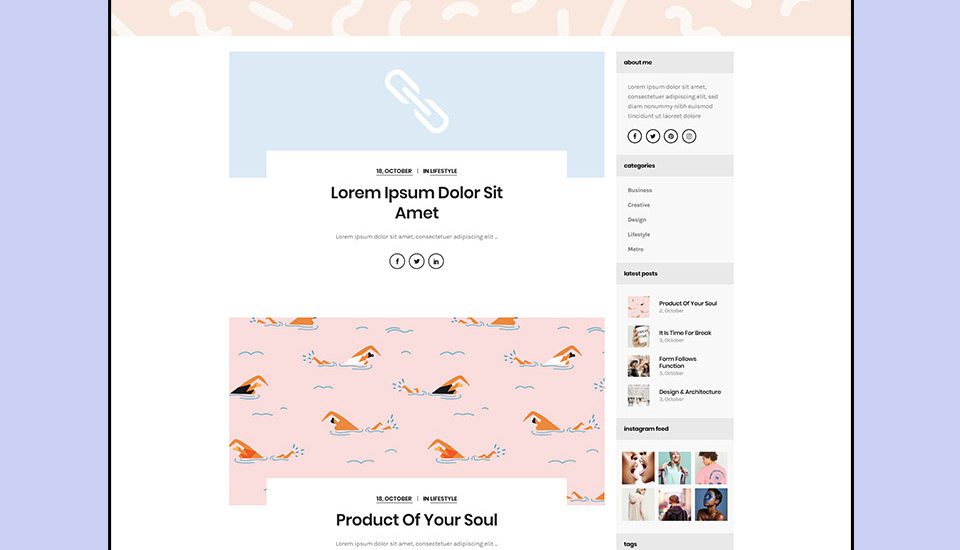Open the Business category
This screenshot has height=550, width=960.
[x=640, y=190]
